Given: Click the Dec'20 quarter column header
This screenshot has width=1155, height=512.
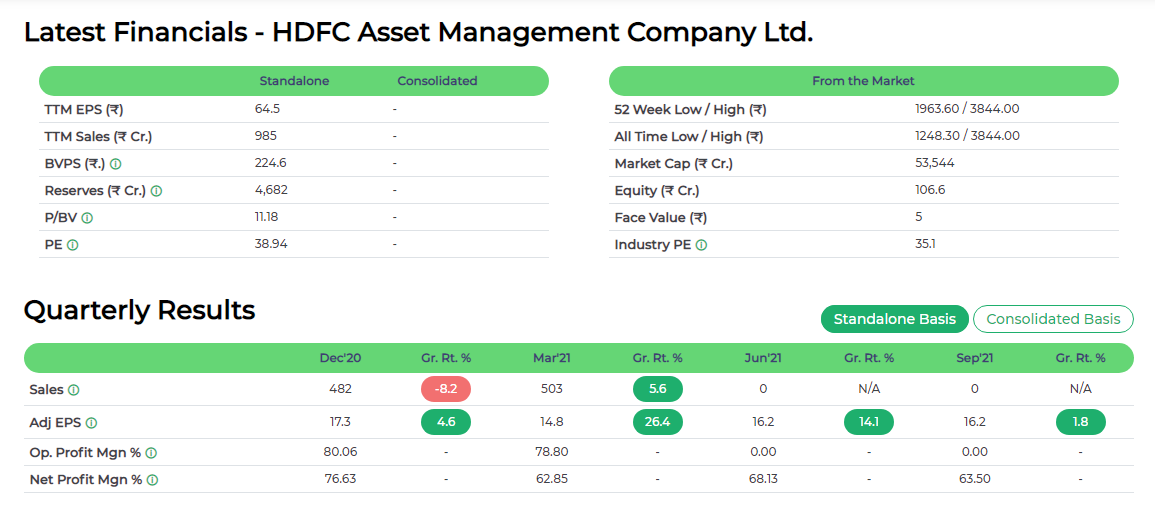Looking at the screenshot, I should pos(340,358).
